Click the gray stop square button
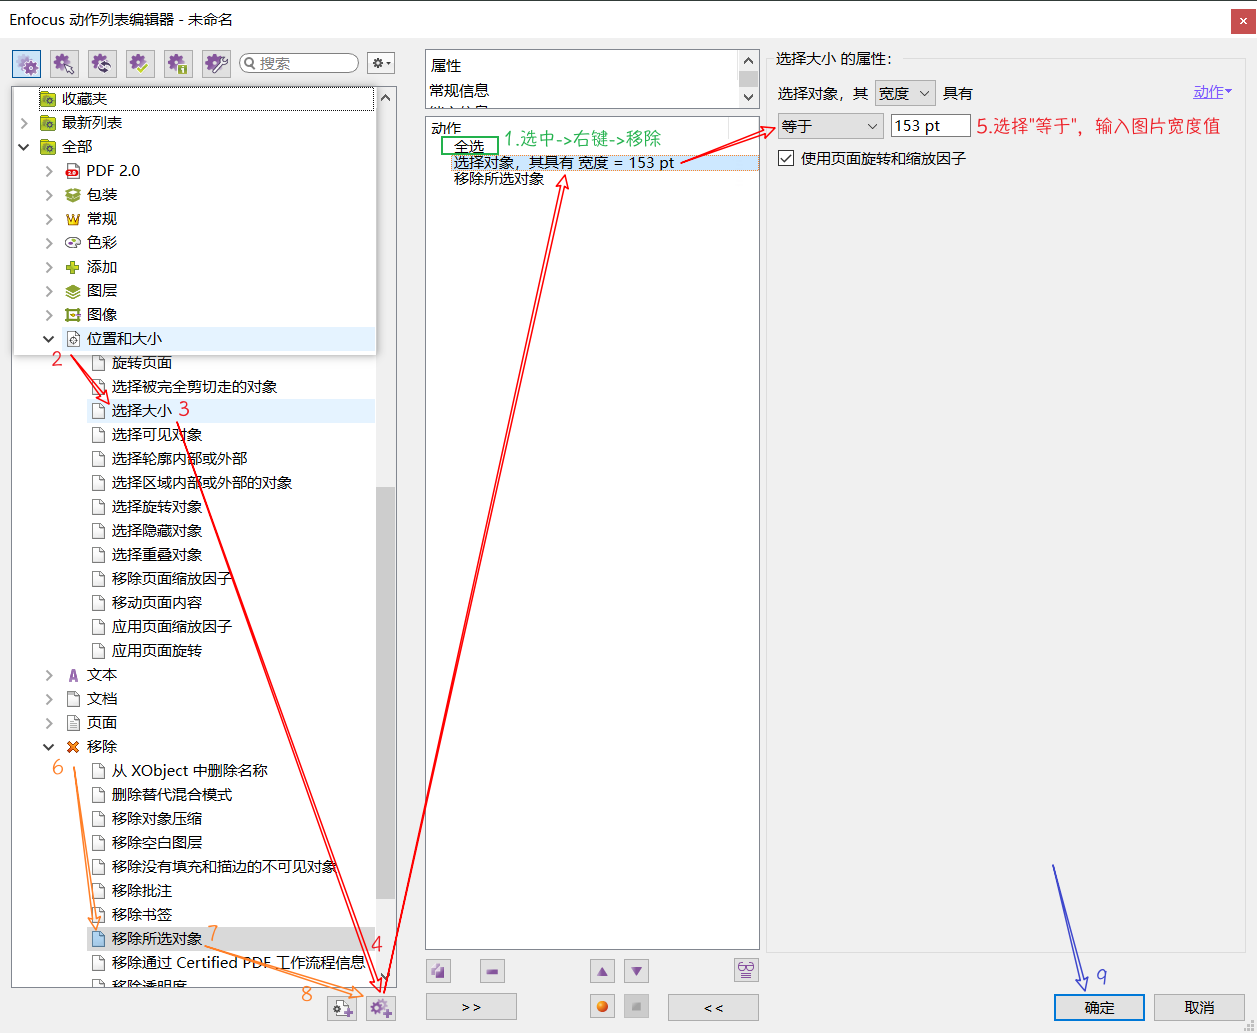 (637, 1007)
